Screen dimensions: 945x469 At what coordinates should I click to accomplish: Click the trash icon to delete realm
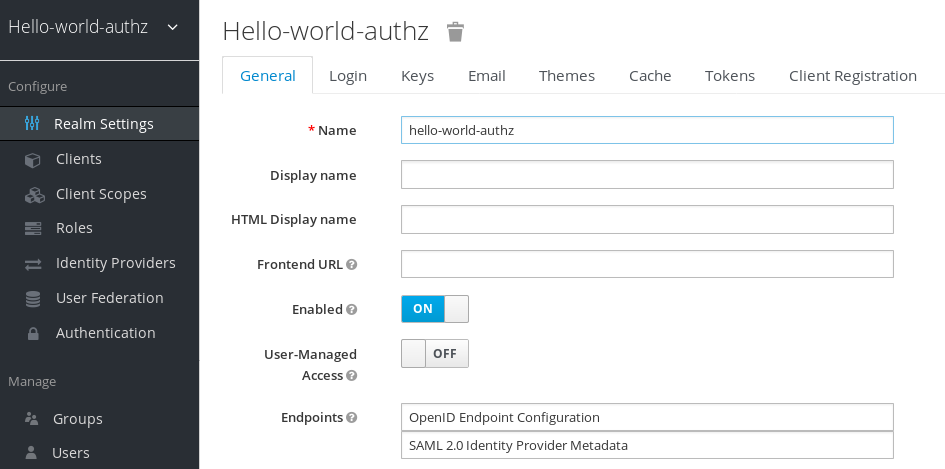[x=455, y=32]
